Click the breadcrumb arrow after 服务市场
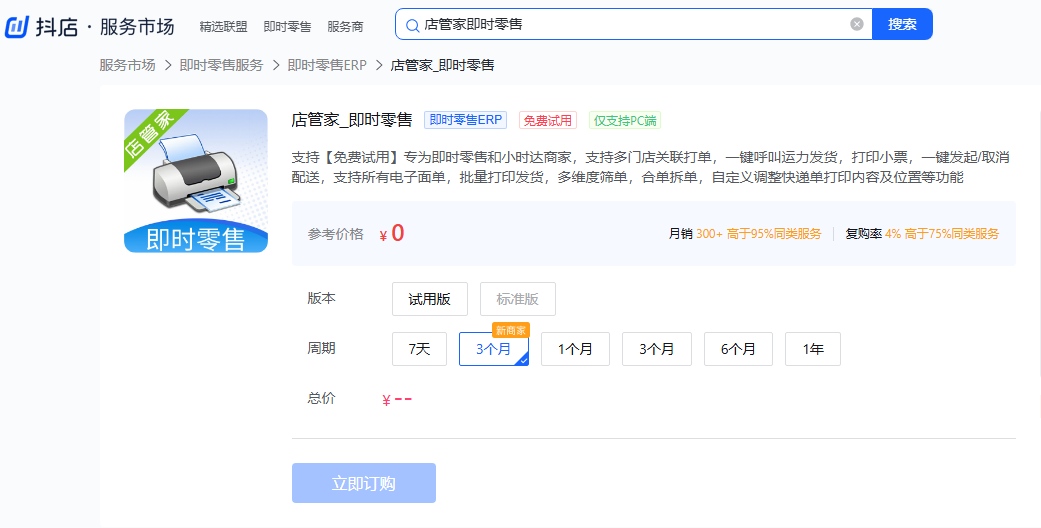The image size is (1041, 528). 168,65
